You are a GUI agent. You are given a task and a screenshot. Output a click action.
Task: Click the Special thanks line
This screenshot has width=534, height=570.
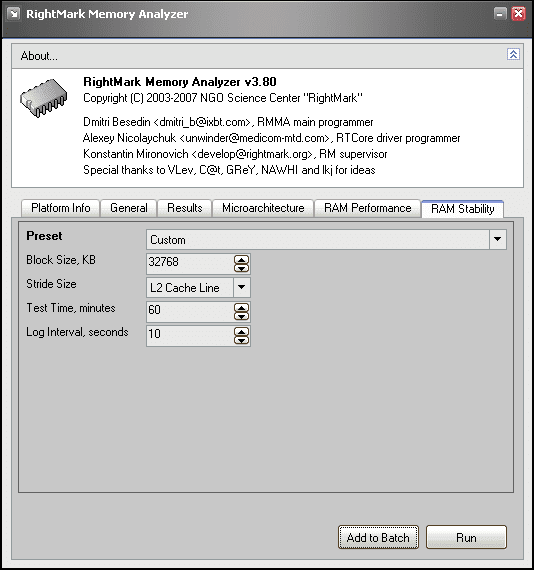point(229,170)
